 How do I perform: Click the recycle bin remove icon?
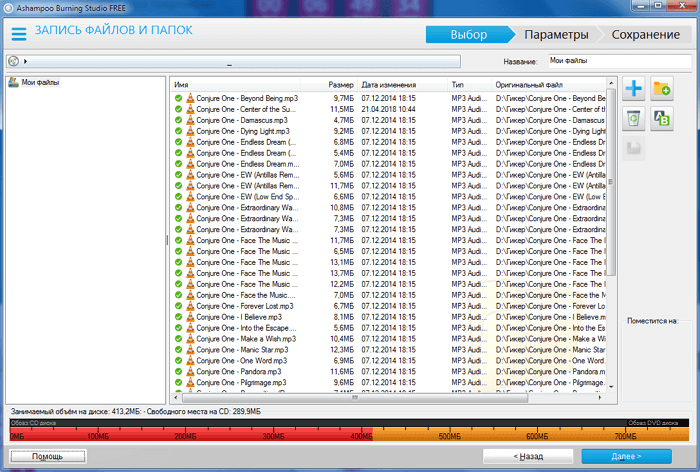(x=633, y=120)
